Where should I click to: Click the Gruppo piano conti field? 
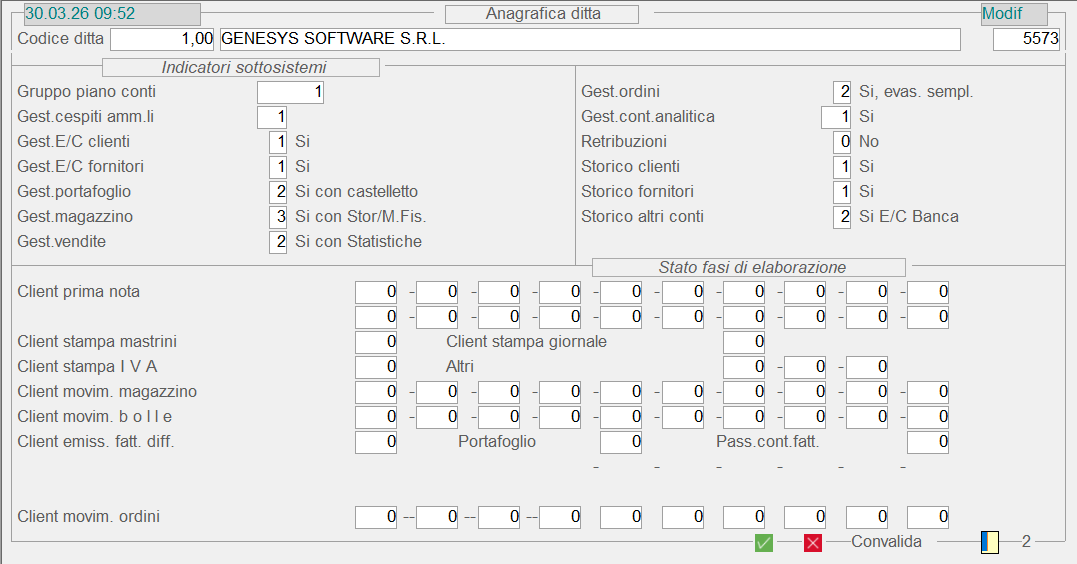[290, 92]
